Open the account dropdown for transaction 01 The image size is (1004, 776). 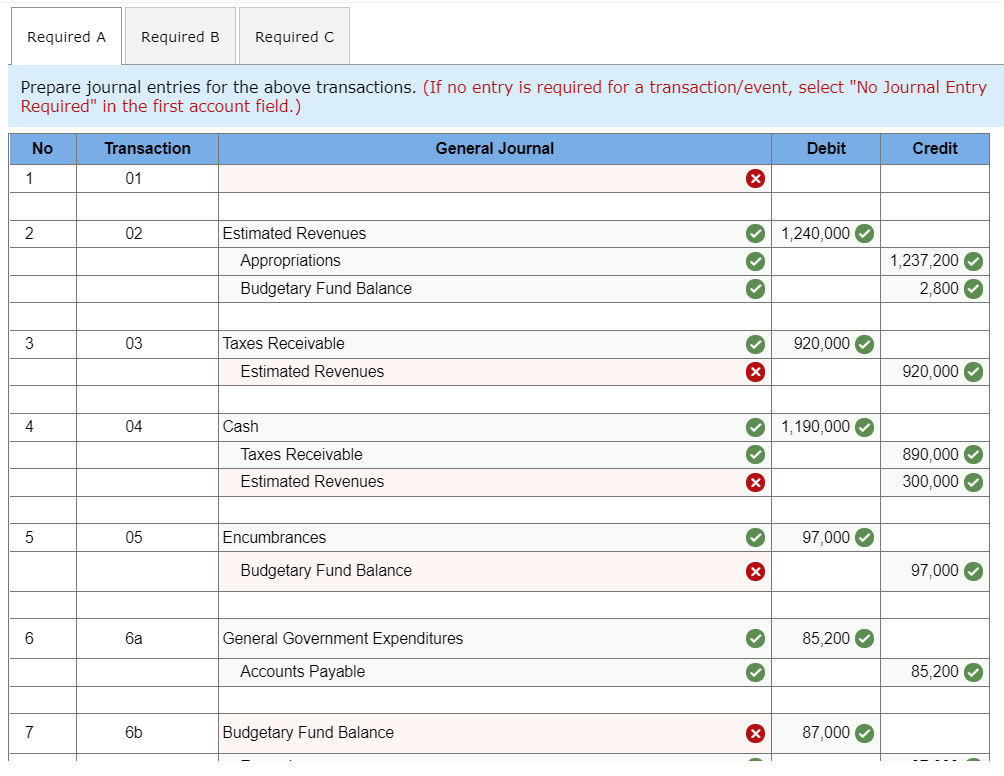pyautogui.click(x=480, y=179)
